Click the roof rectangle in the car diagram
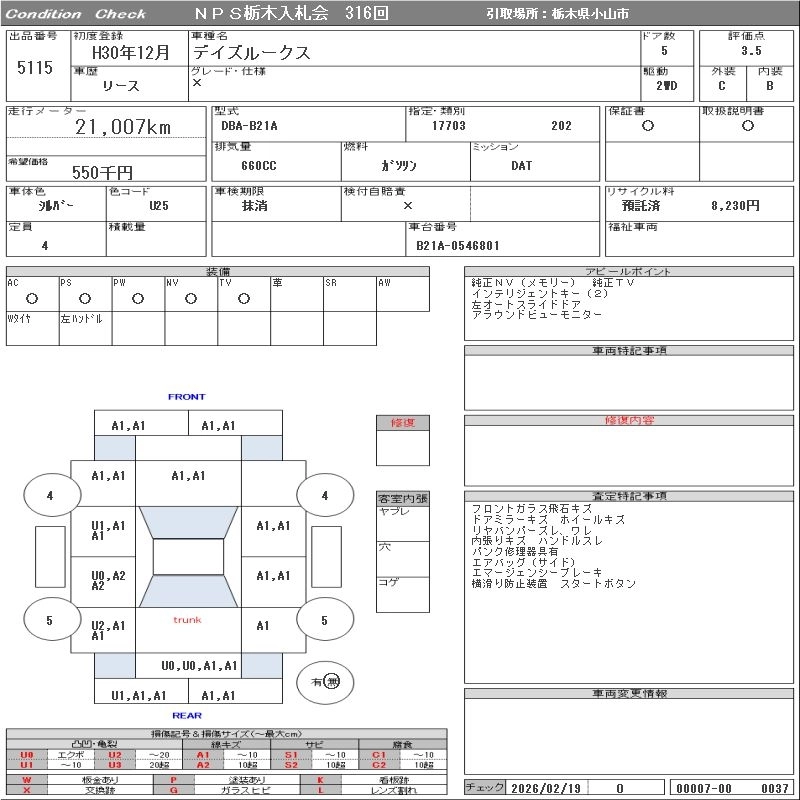The width and height of the screenshot is (800, 800). [187, 557]
